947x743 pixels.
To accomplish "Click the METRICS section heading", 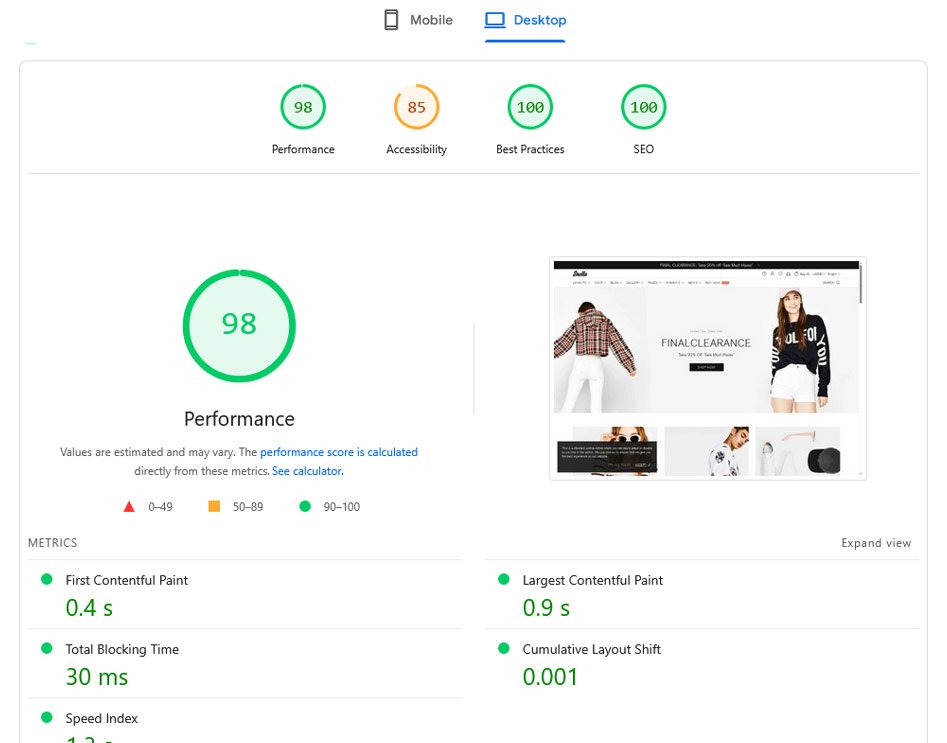I will click(x=53, y=543).
